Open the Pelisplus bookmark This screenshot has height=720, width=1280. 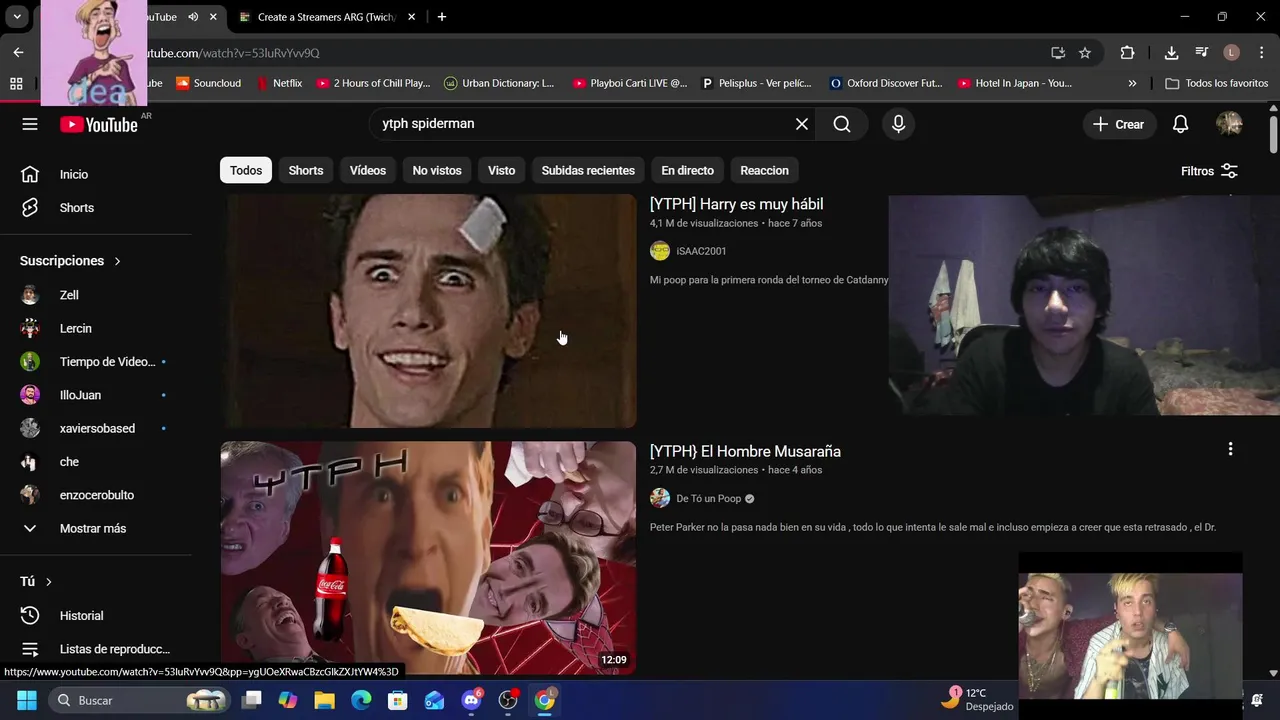[756, 83]
